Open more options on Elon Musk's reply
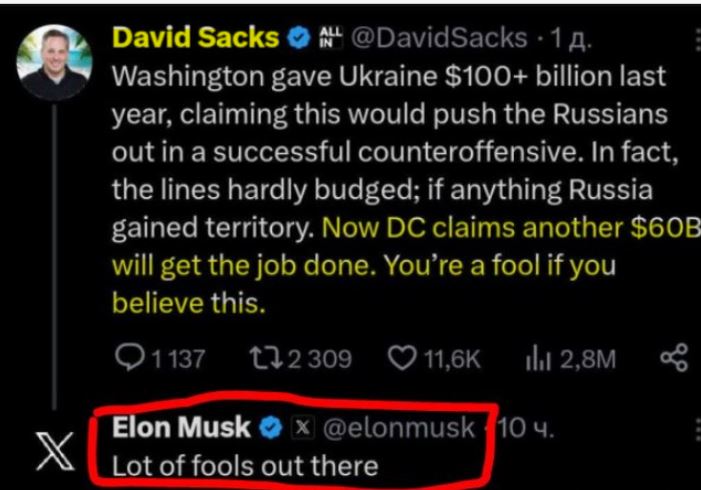Image resolution: width=701 pixels, height=490 pixels. 697,429
